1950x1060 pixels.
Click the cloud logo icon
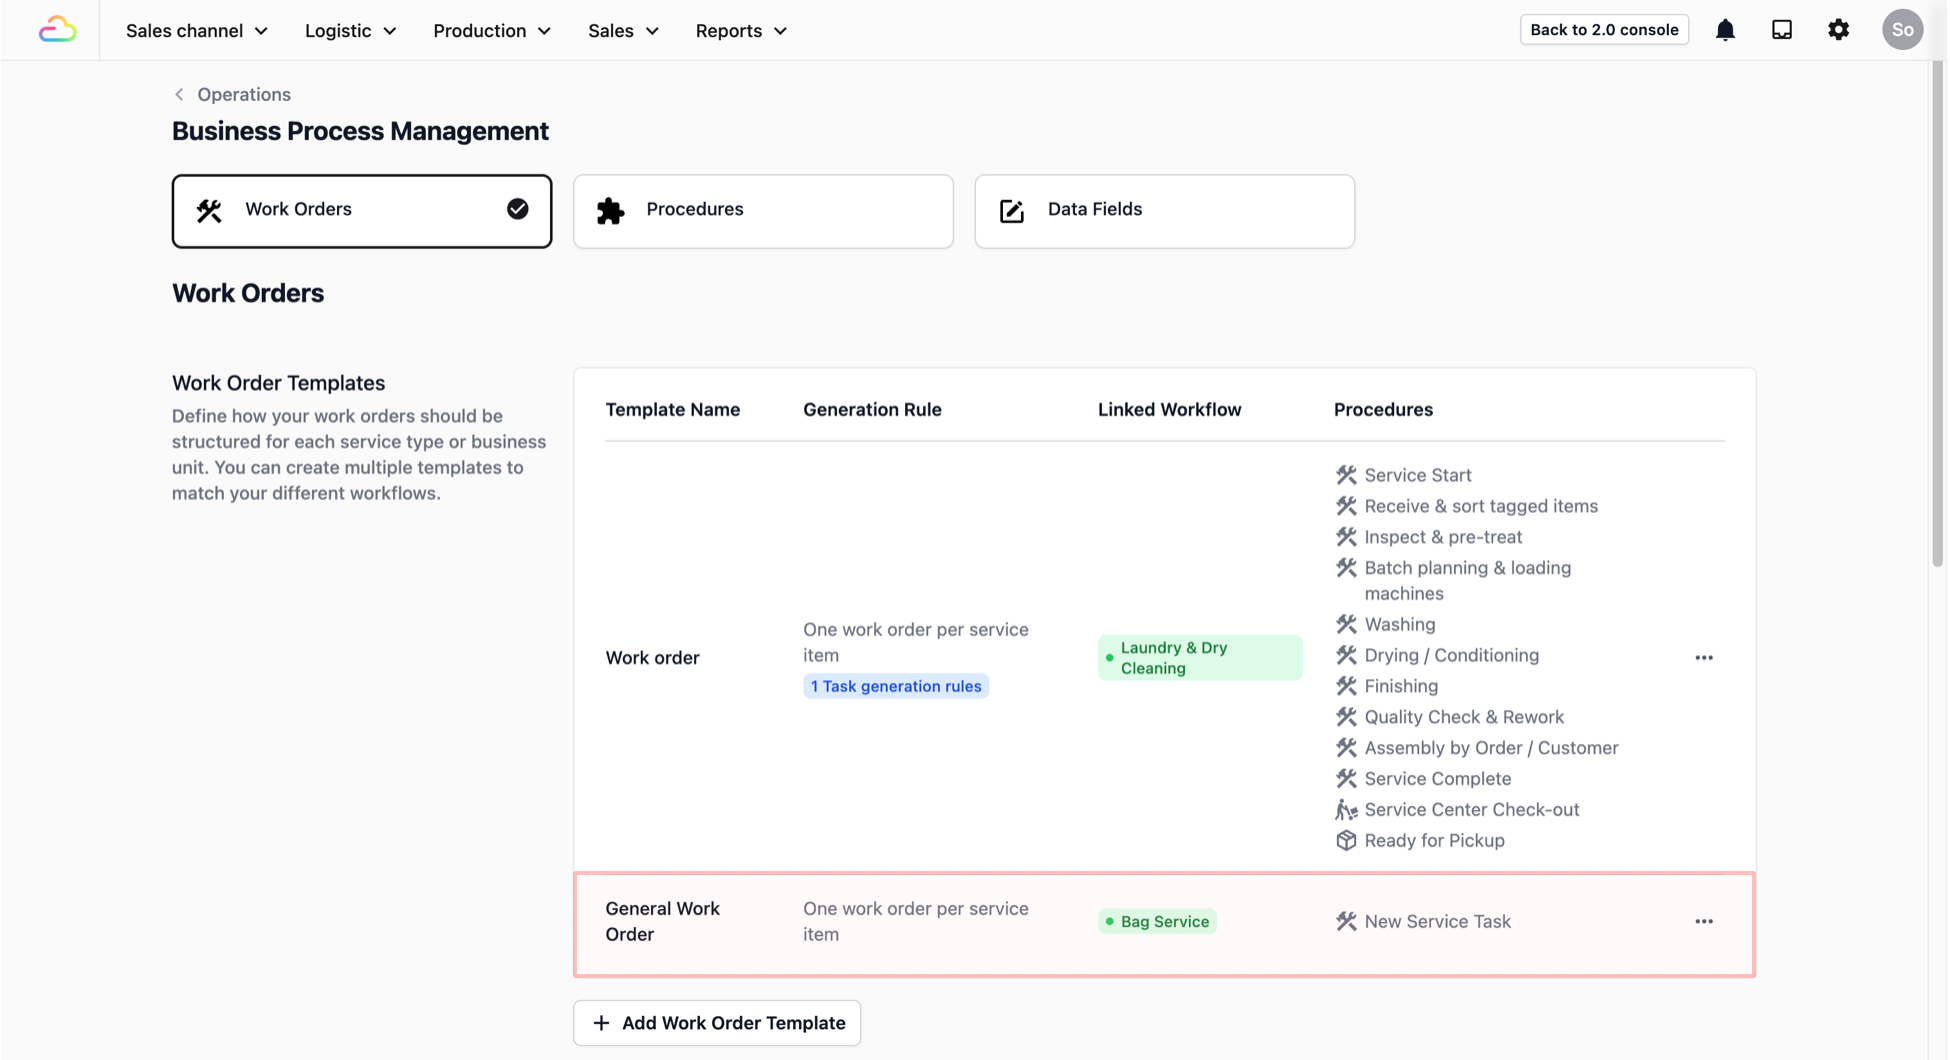pos(57,30)
